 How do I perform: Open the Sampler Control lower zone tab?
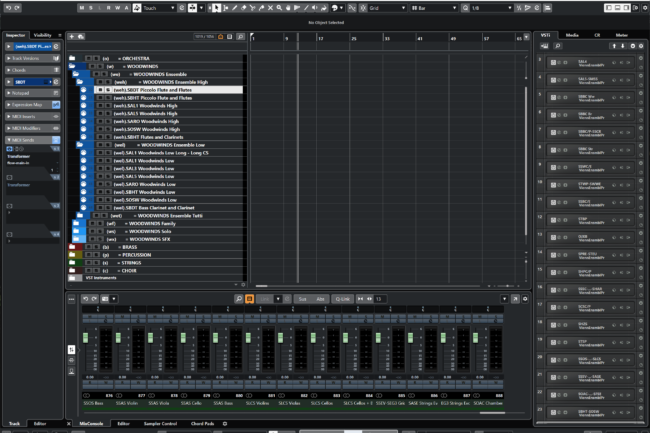[160, 423]
